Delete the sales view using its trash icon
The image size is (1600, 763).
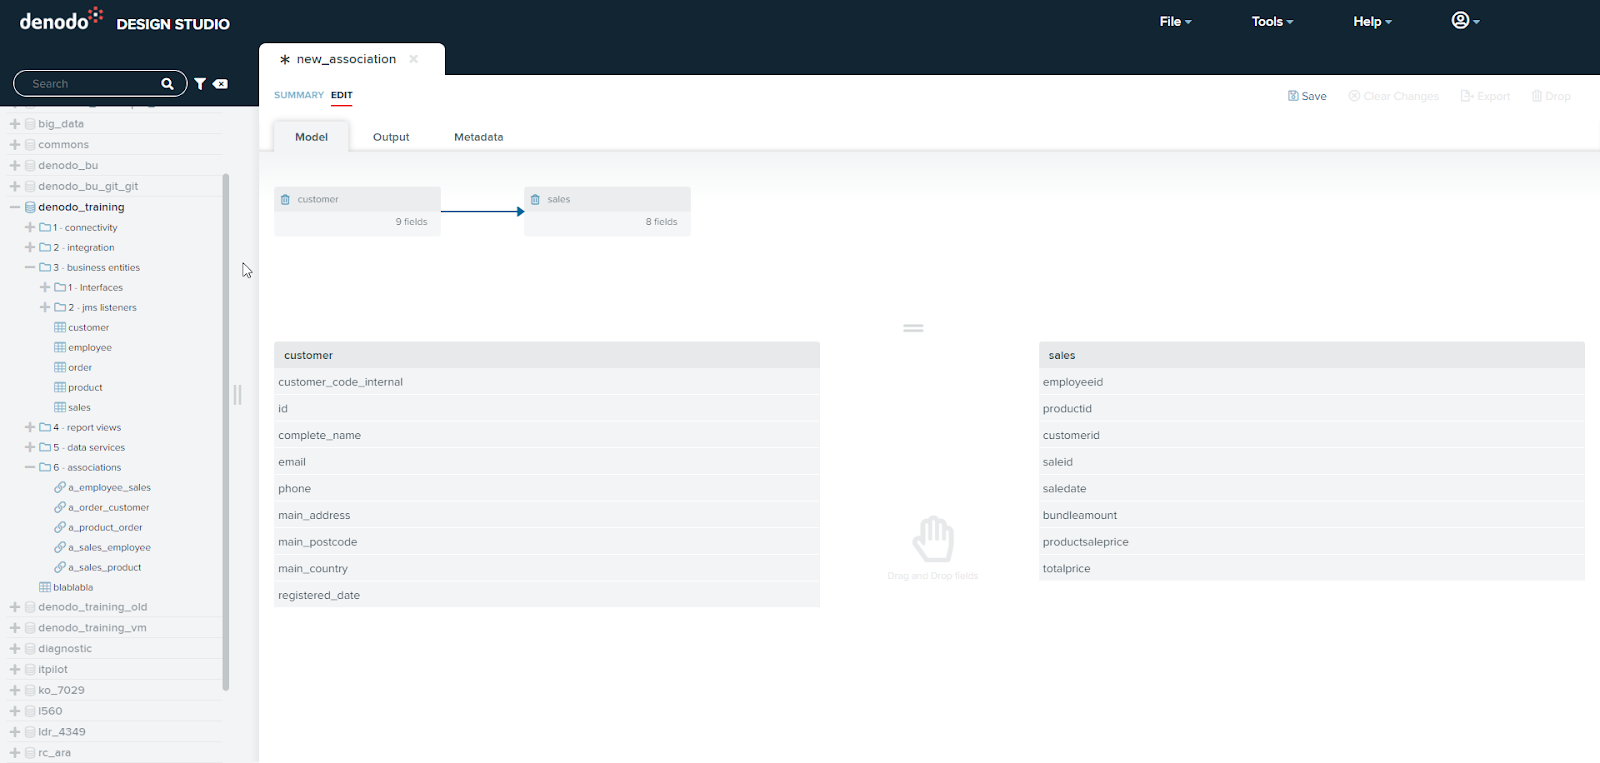536,200
